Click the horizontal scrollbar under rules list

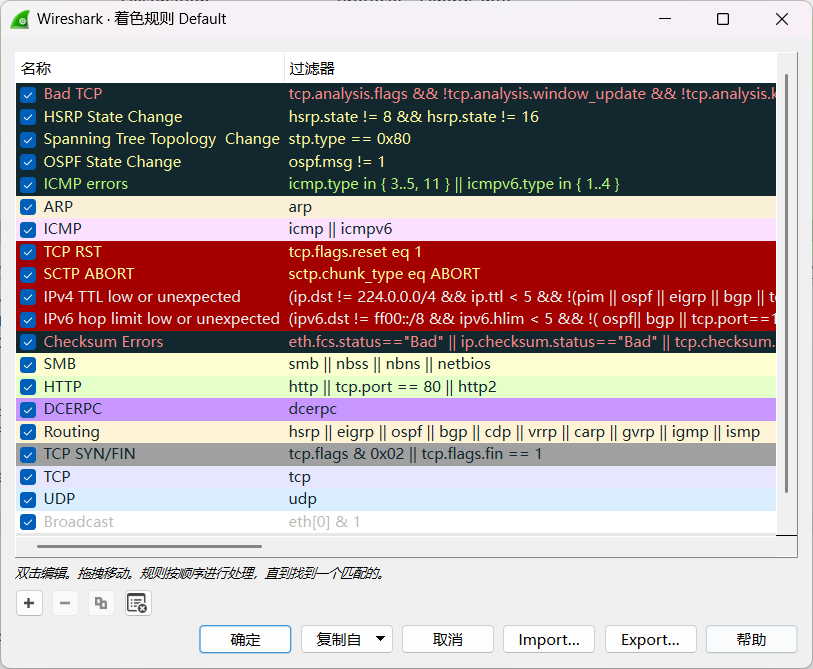click(x=149, y=546)
